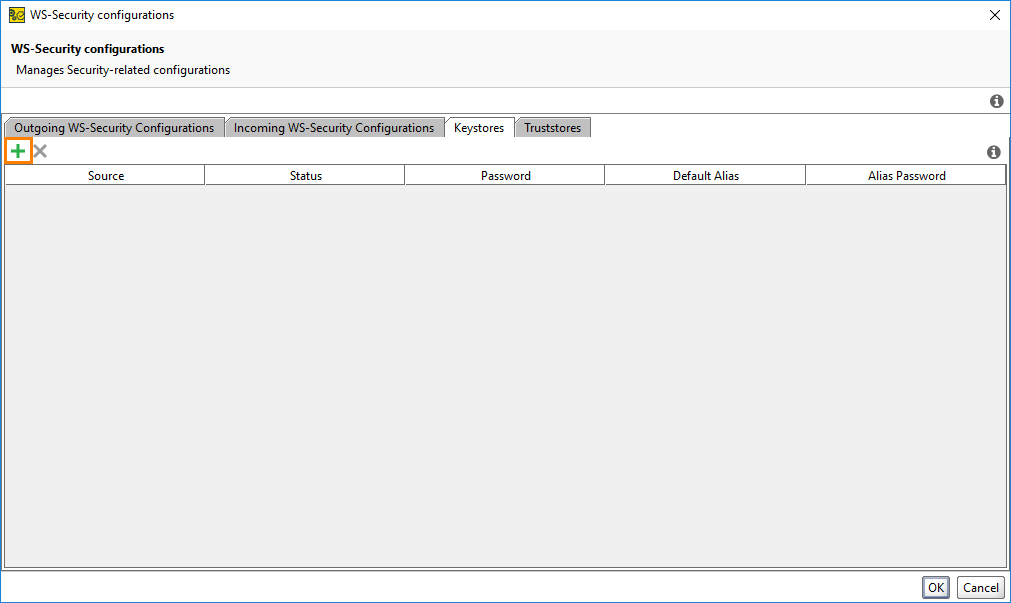Screen dimensions: 1011x603
Task: Open the Outgoing WS-Security Configurations tab
Action: coord(113,127)
